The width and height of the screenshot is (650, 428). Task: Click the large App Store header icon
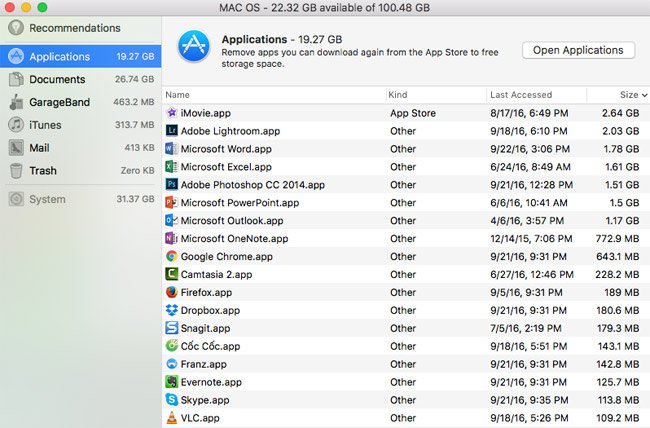(193, 46)
